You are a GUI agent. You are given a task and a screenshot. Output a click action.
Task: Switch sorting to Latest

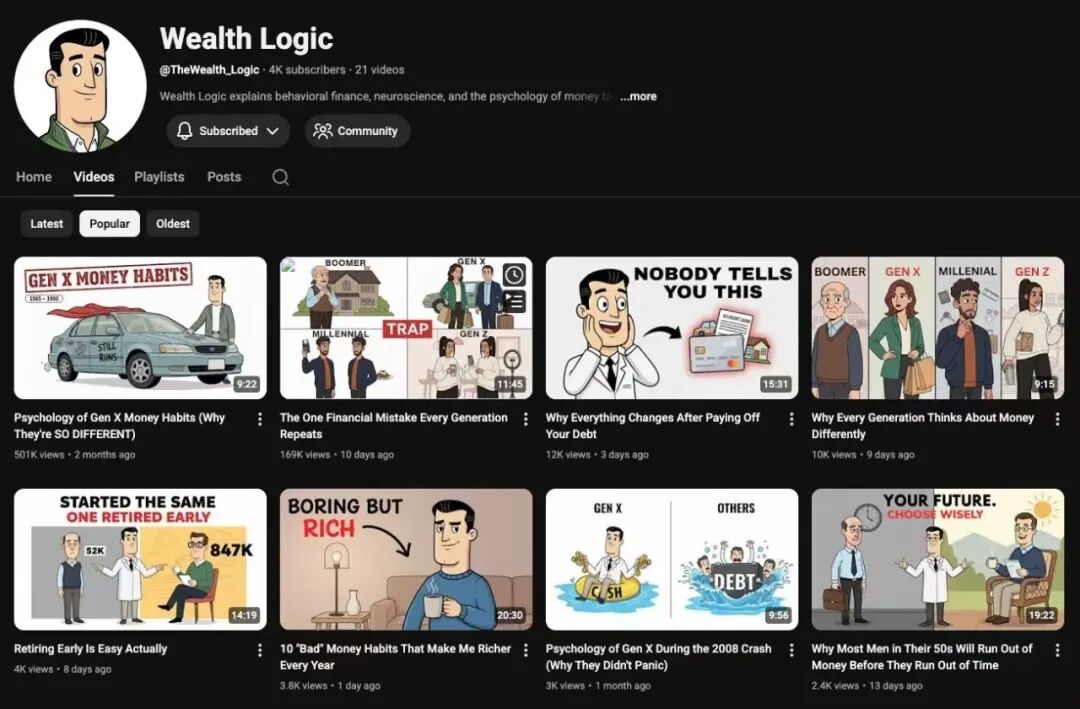click(x=46, y=223)
